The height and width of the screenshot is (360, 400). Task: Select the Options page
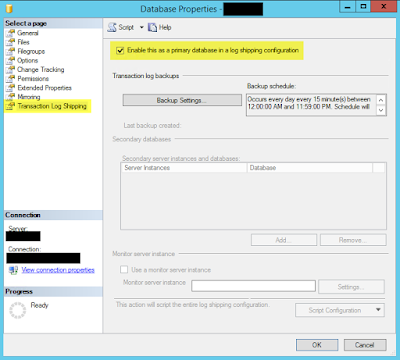(28, 60)
